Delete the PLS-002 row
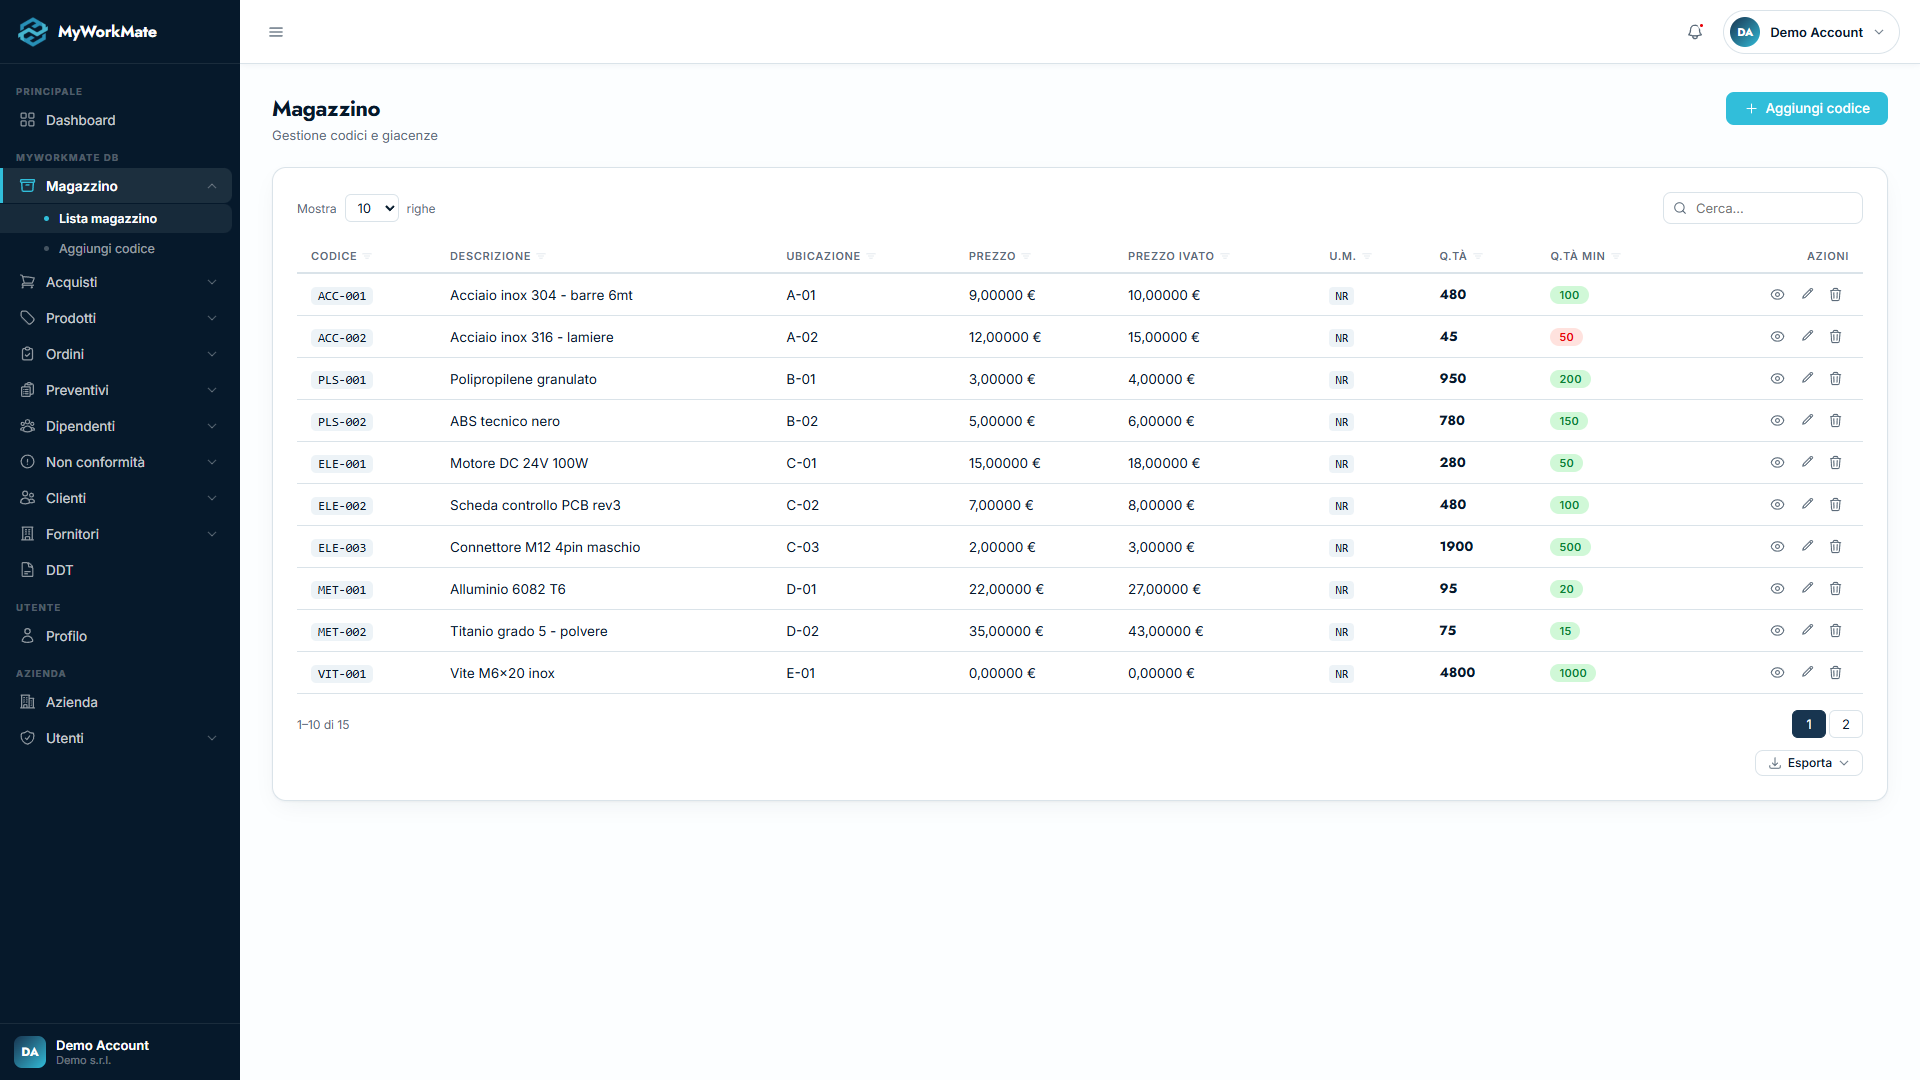 pos(1835,420)
